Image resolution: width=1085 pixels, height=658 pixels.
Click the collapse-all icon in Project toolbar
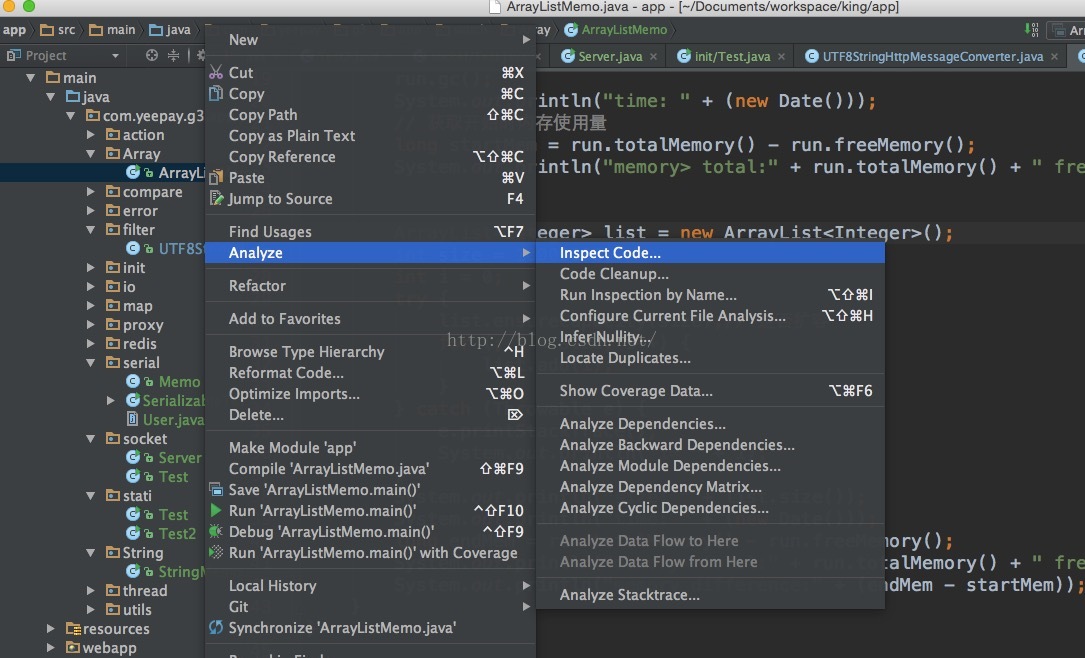point(174,56)
